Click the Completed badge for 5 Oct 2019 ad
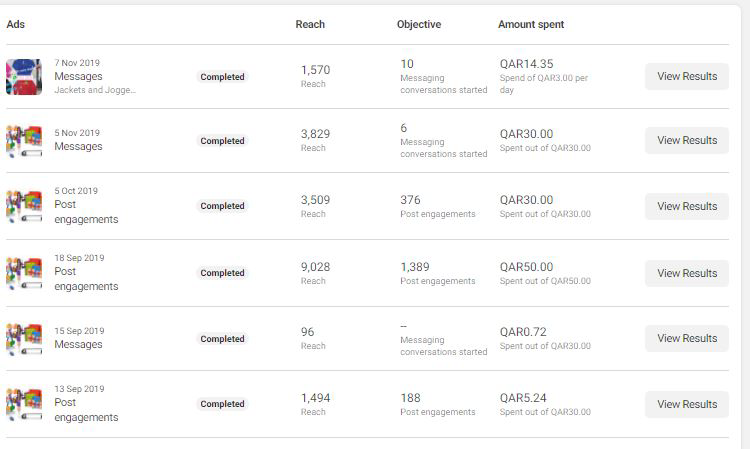Image resolution: width=750 pixels, height=449 pixels. coord(222,206)
